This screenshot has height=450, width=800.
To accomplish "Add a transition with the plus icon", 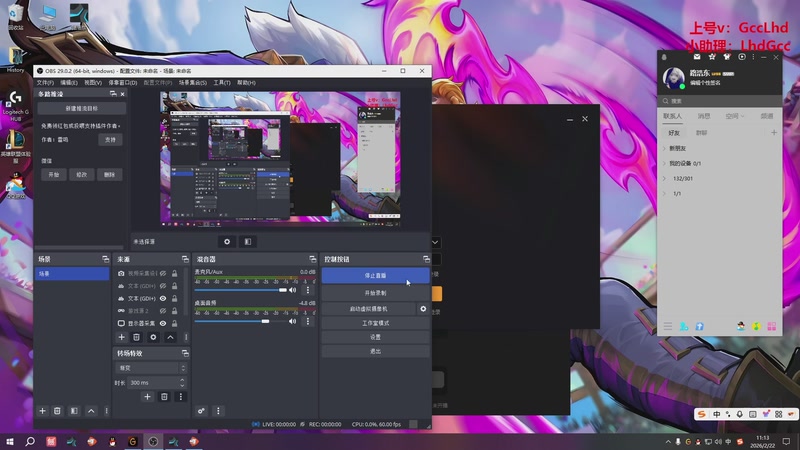I will (x=147, y=396).
